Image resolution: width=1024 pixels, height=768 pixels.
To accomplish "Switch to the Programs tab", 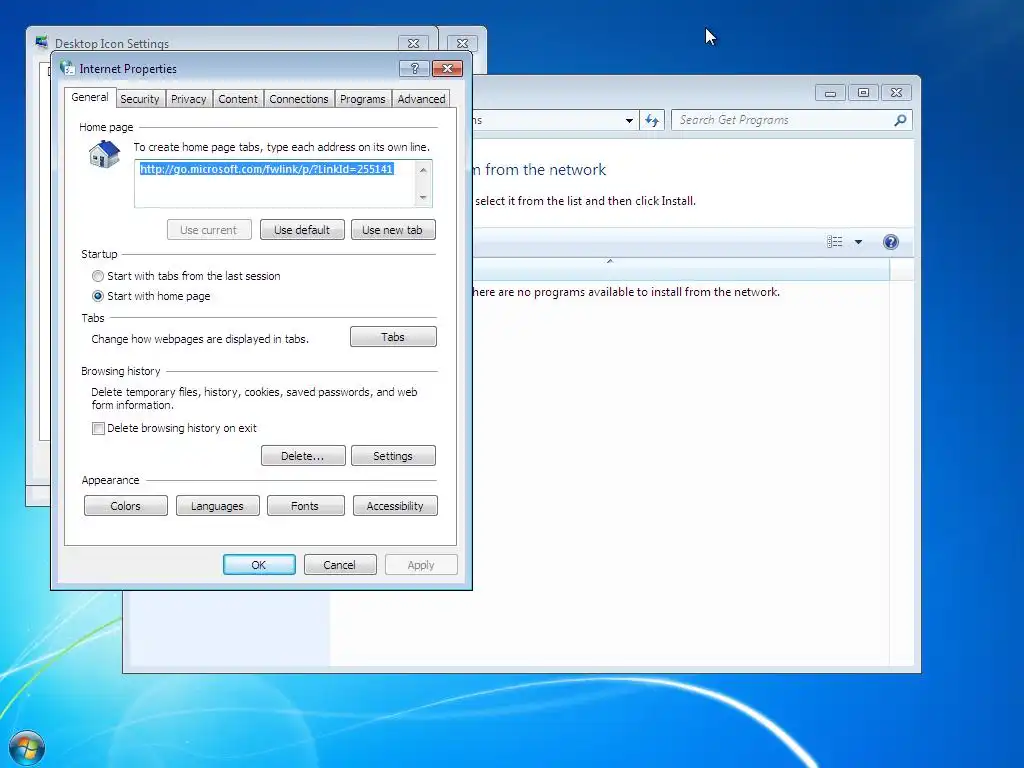I will tap(362, 99).
